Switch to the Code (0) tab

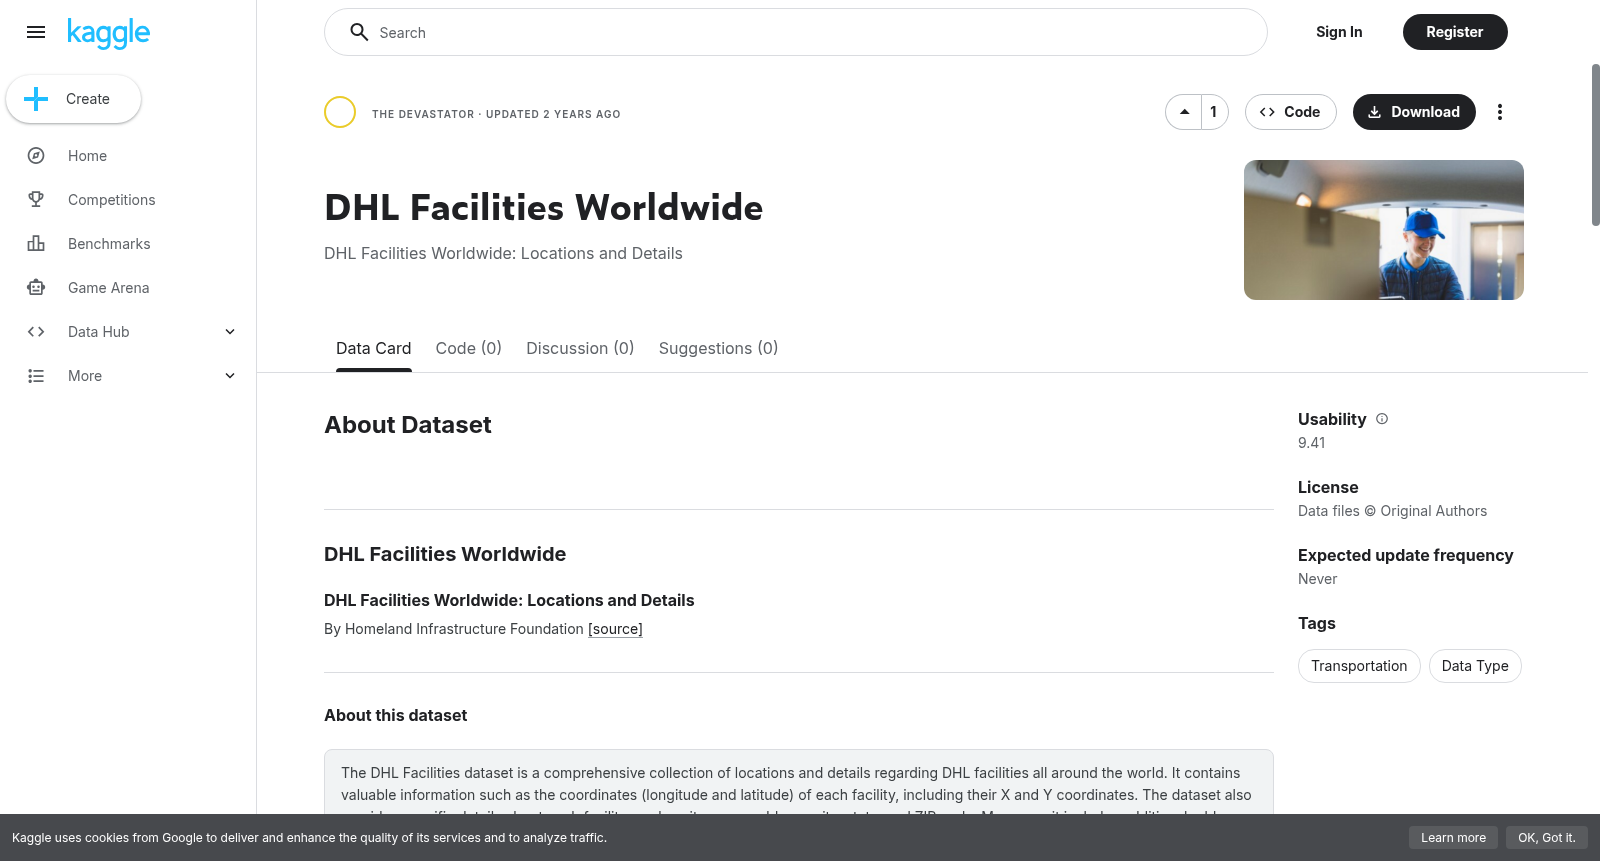pyautogui.click(x=468, y=348)
